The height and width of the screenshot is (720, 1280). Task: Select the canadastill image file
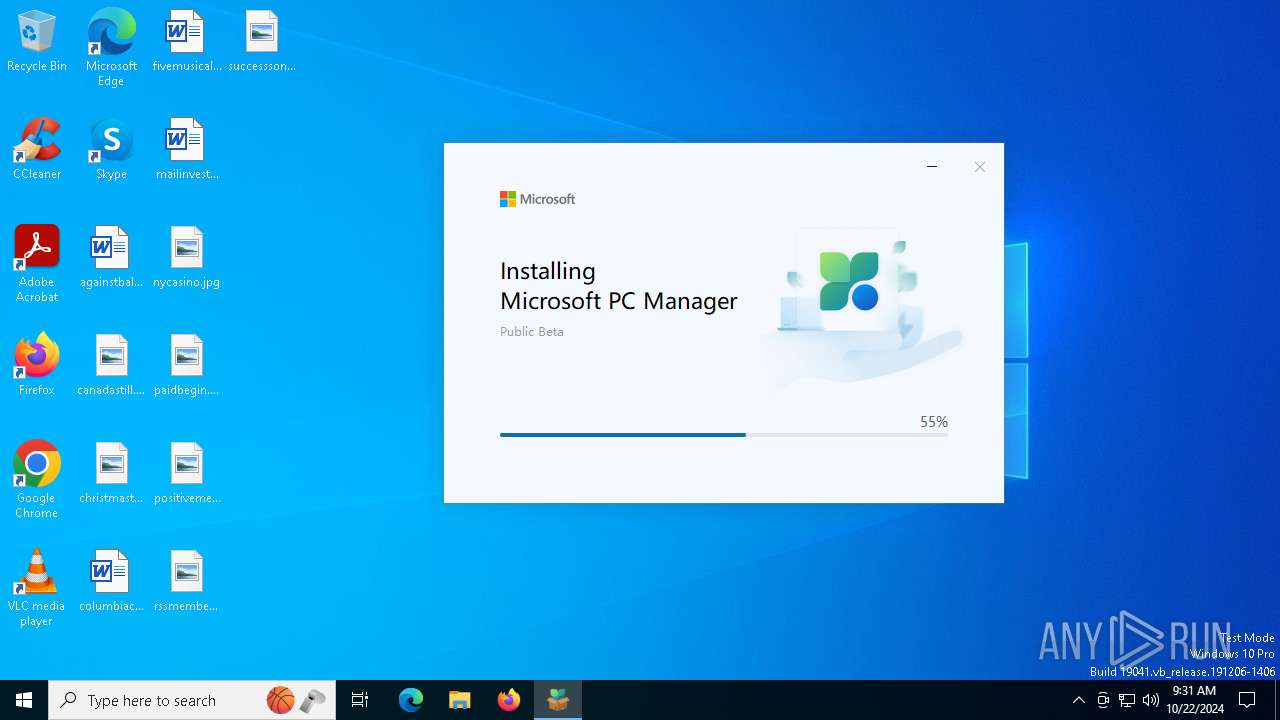tap(111, 366)
